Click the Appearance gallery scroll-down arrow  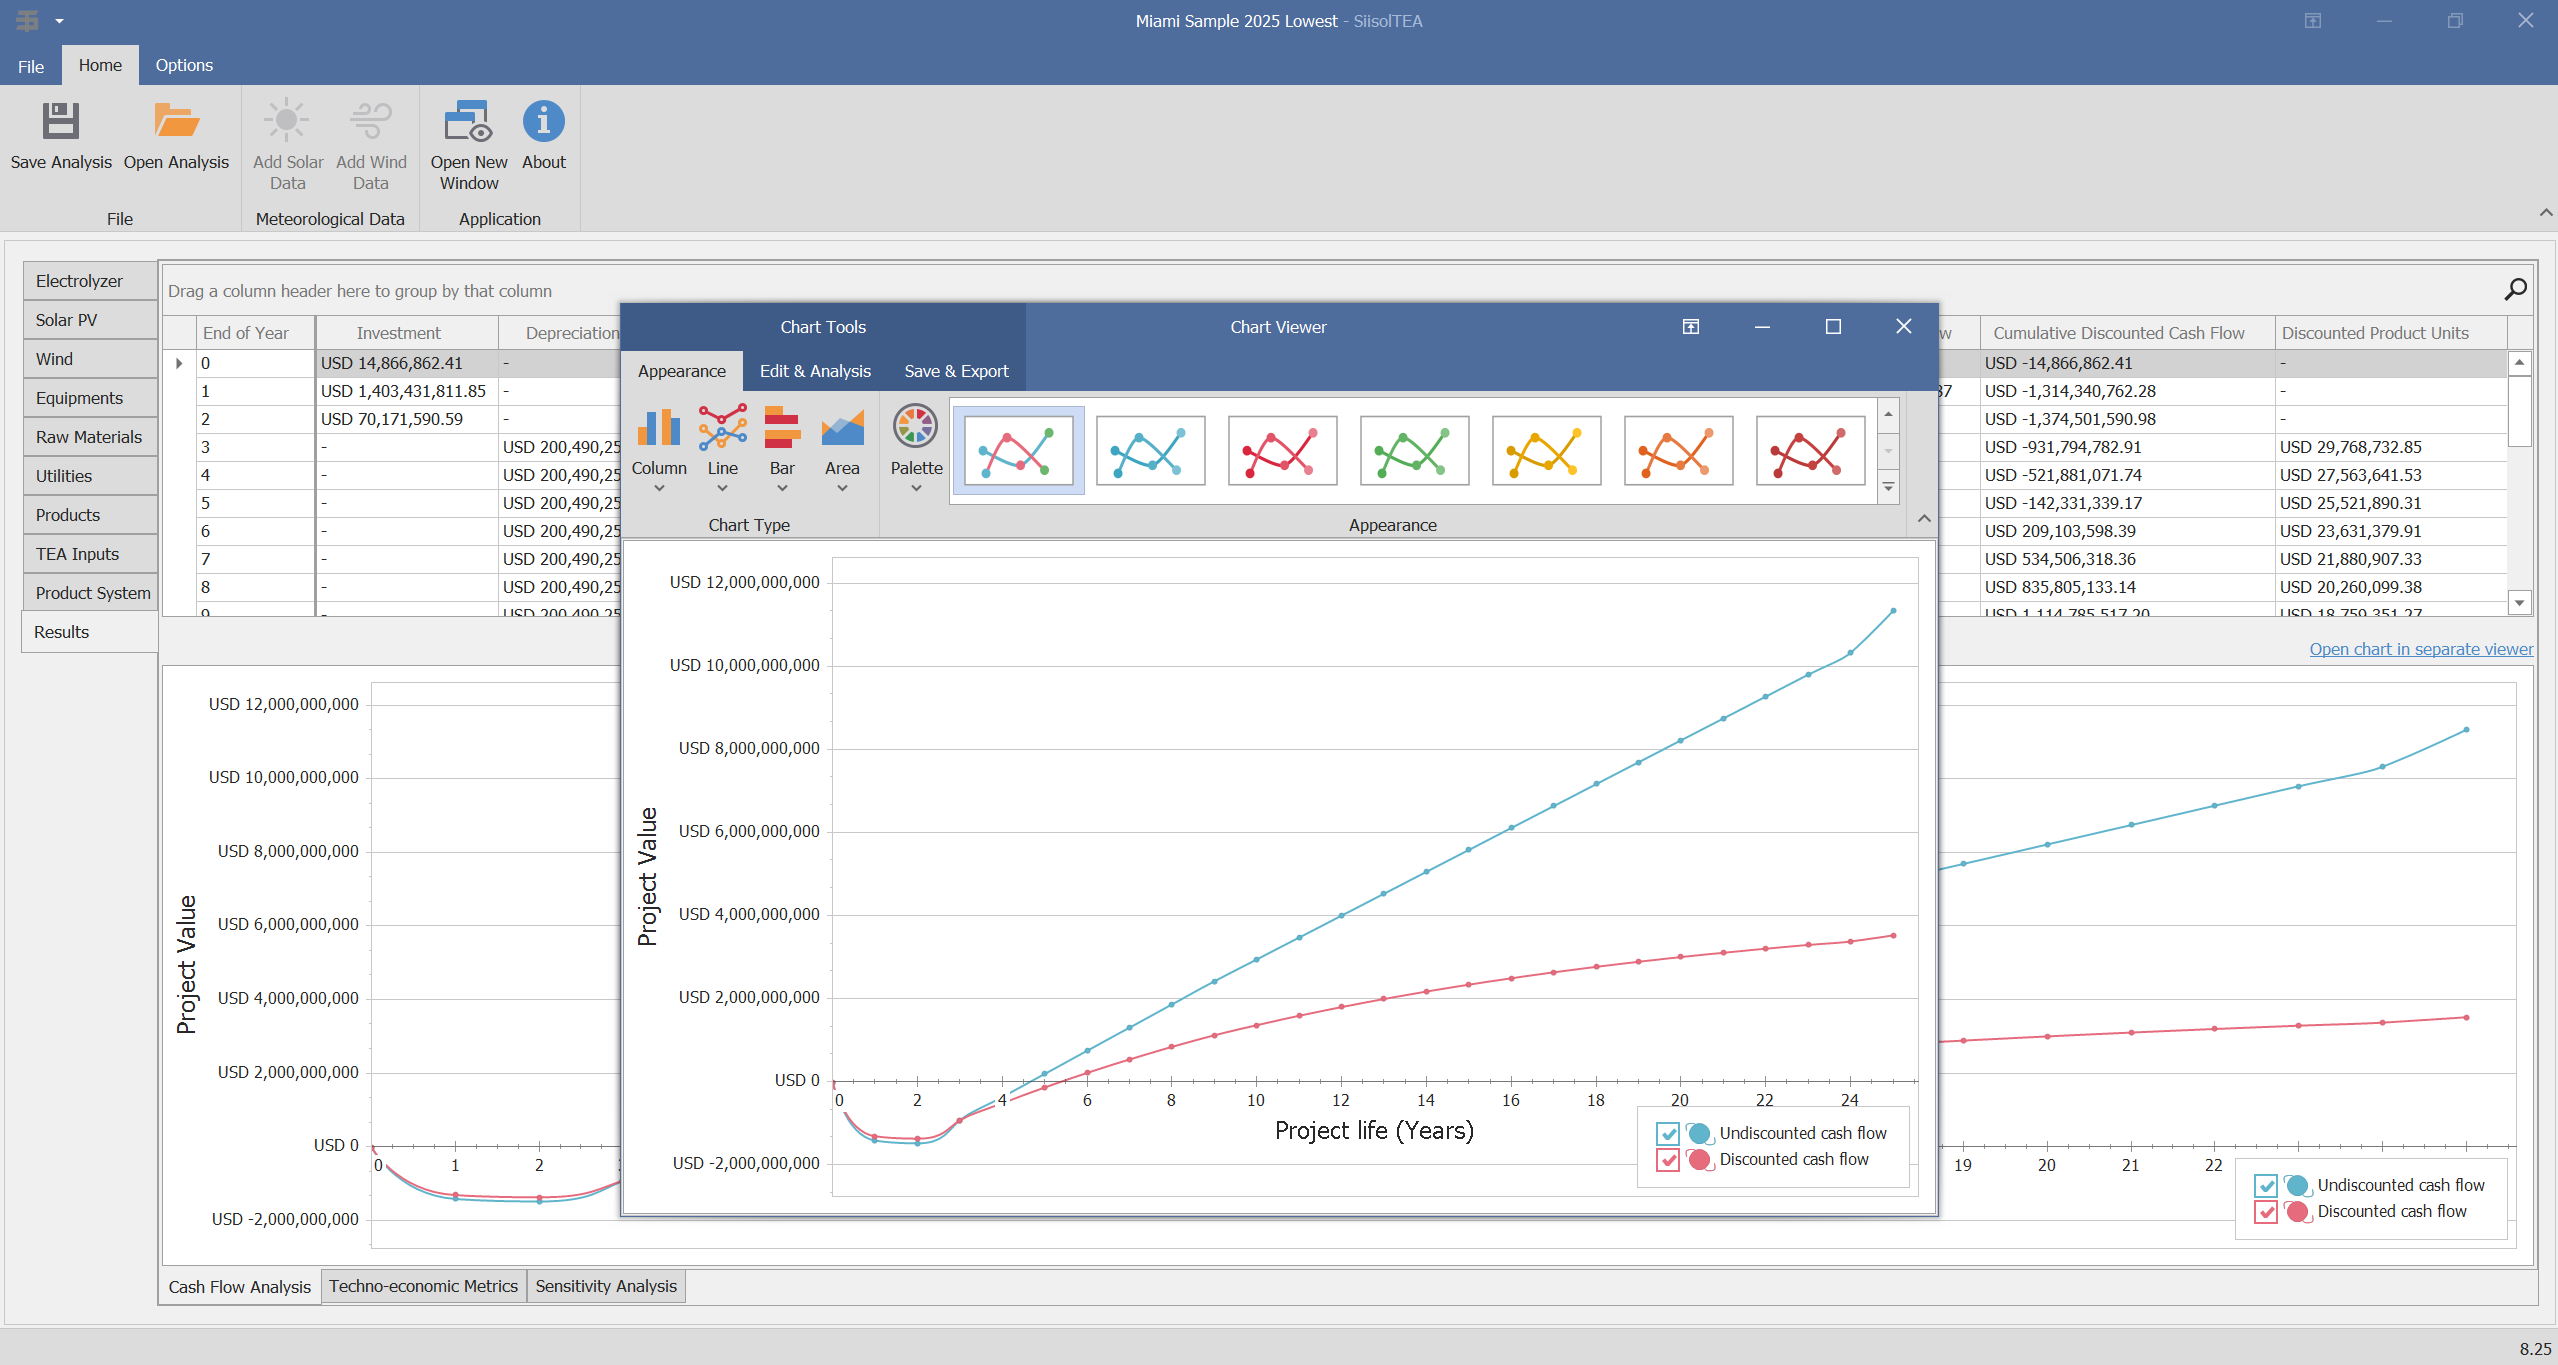tap(1886, 452)
